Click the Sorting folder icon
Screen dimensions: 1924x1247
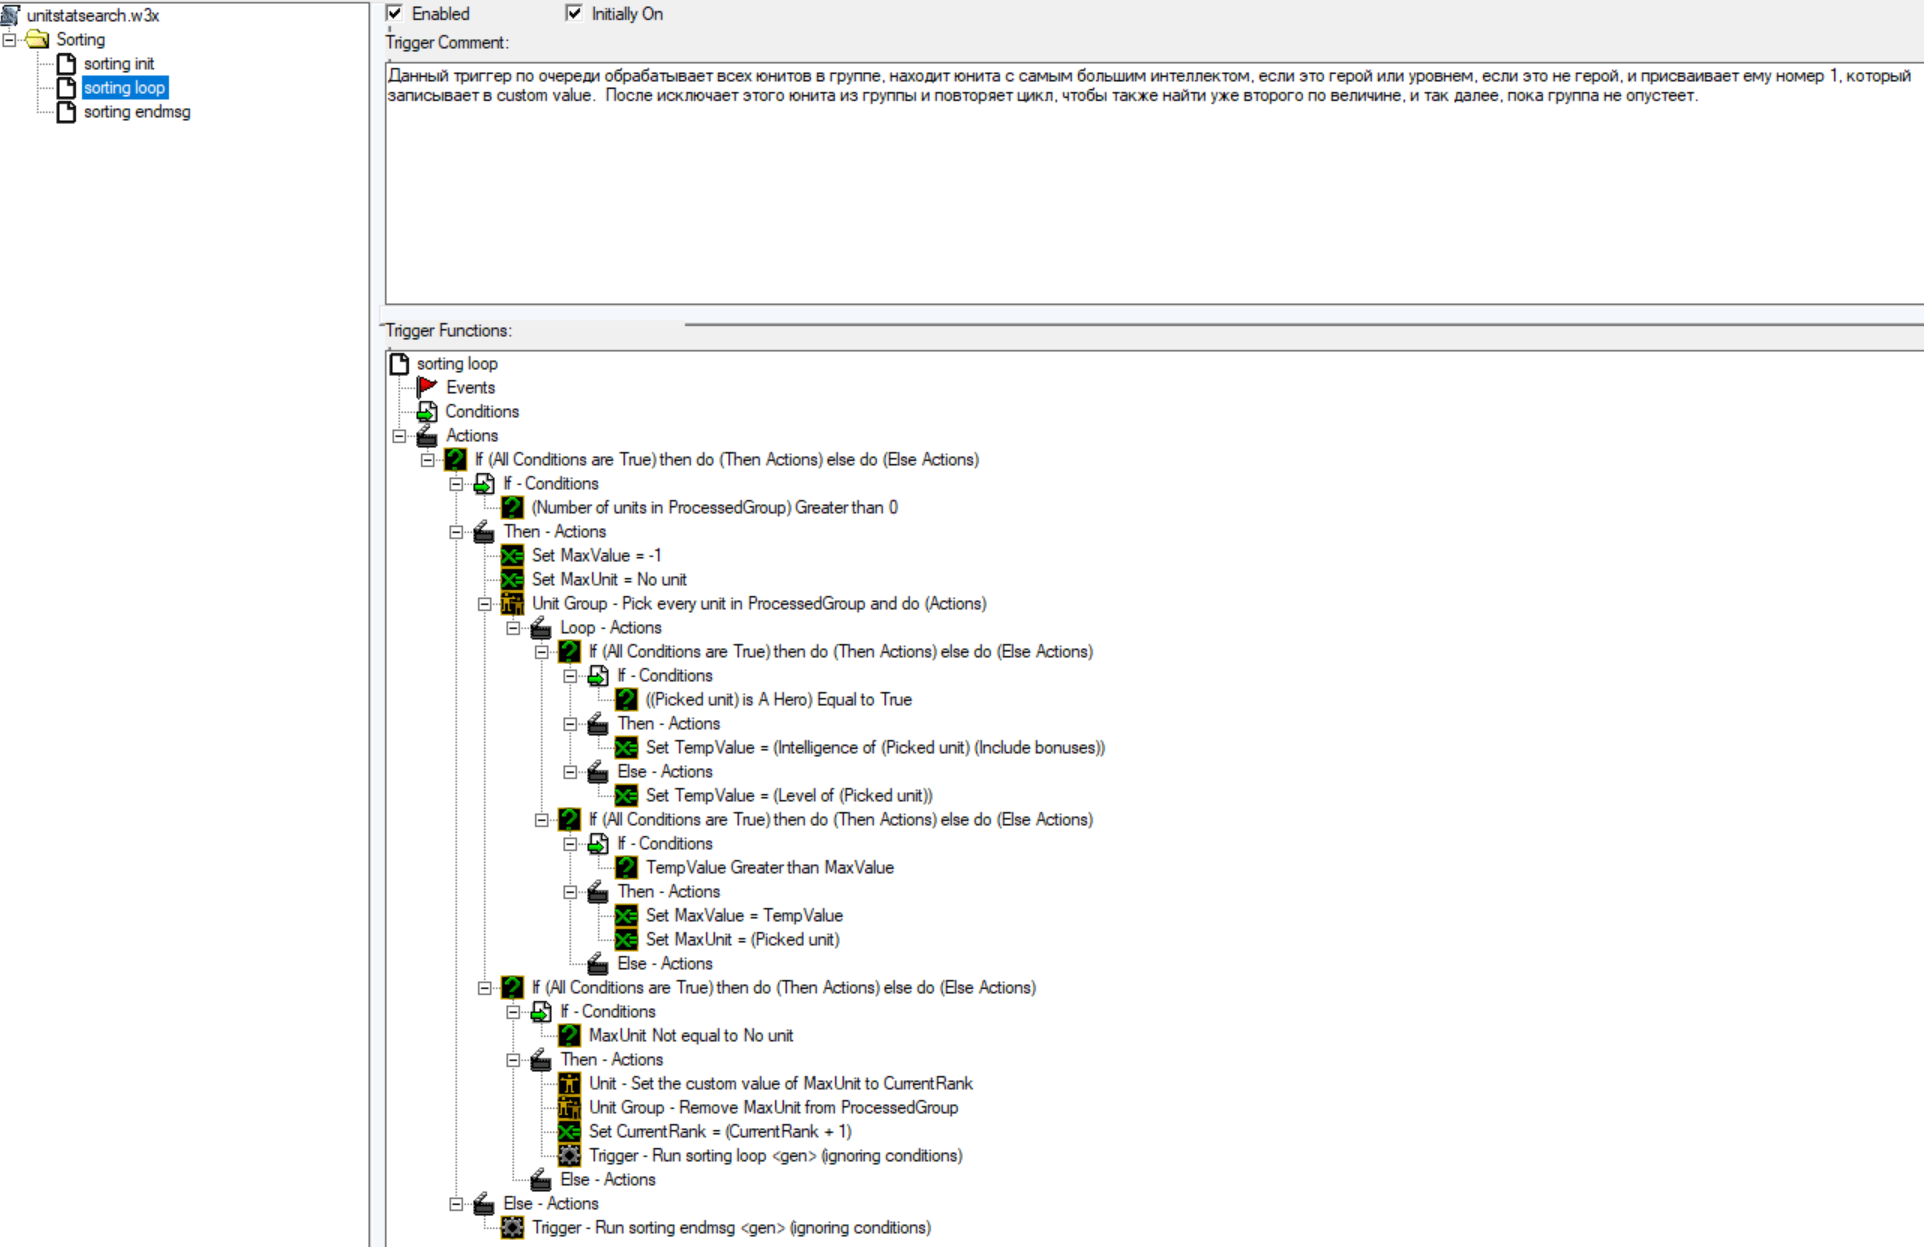pos(38,39)
